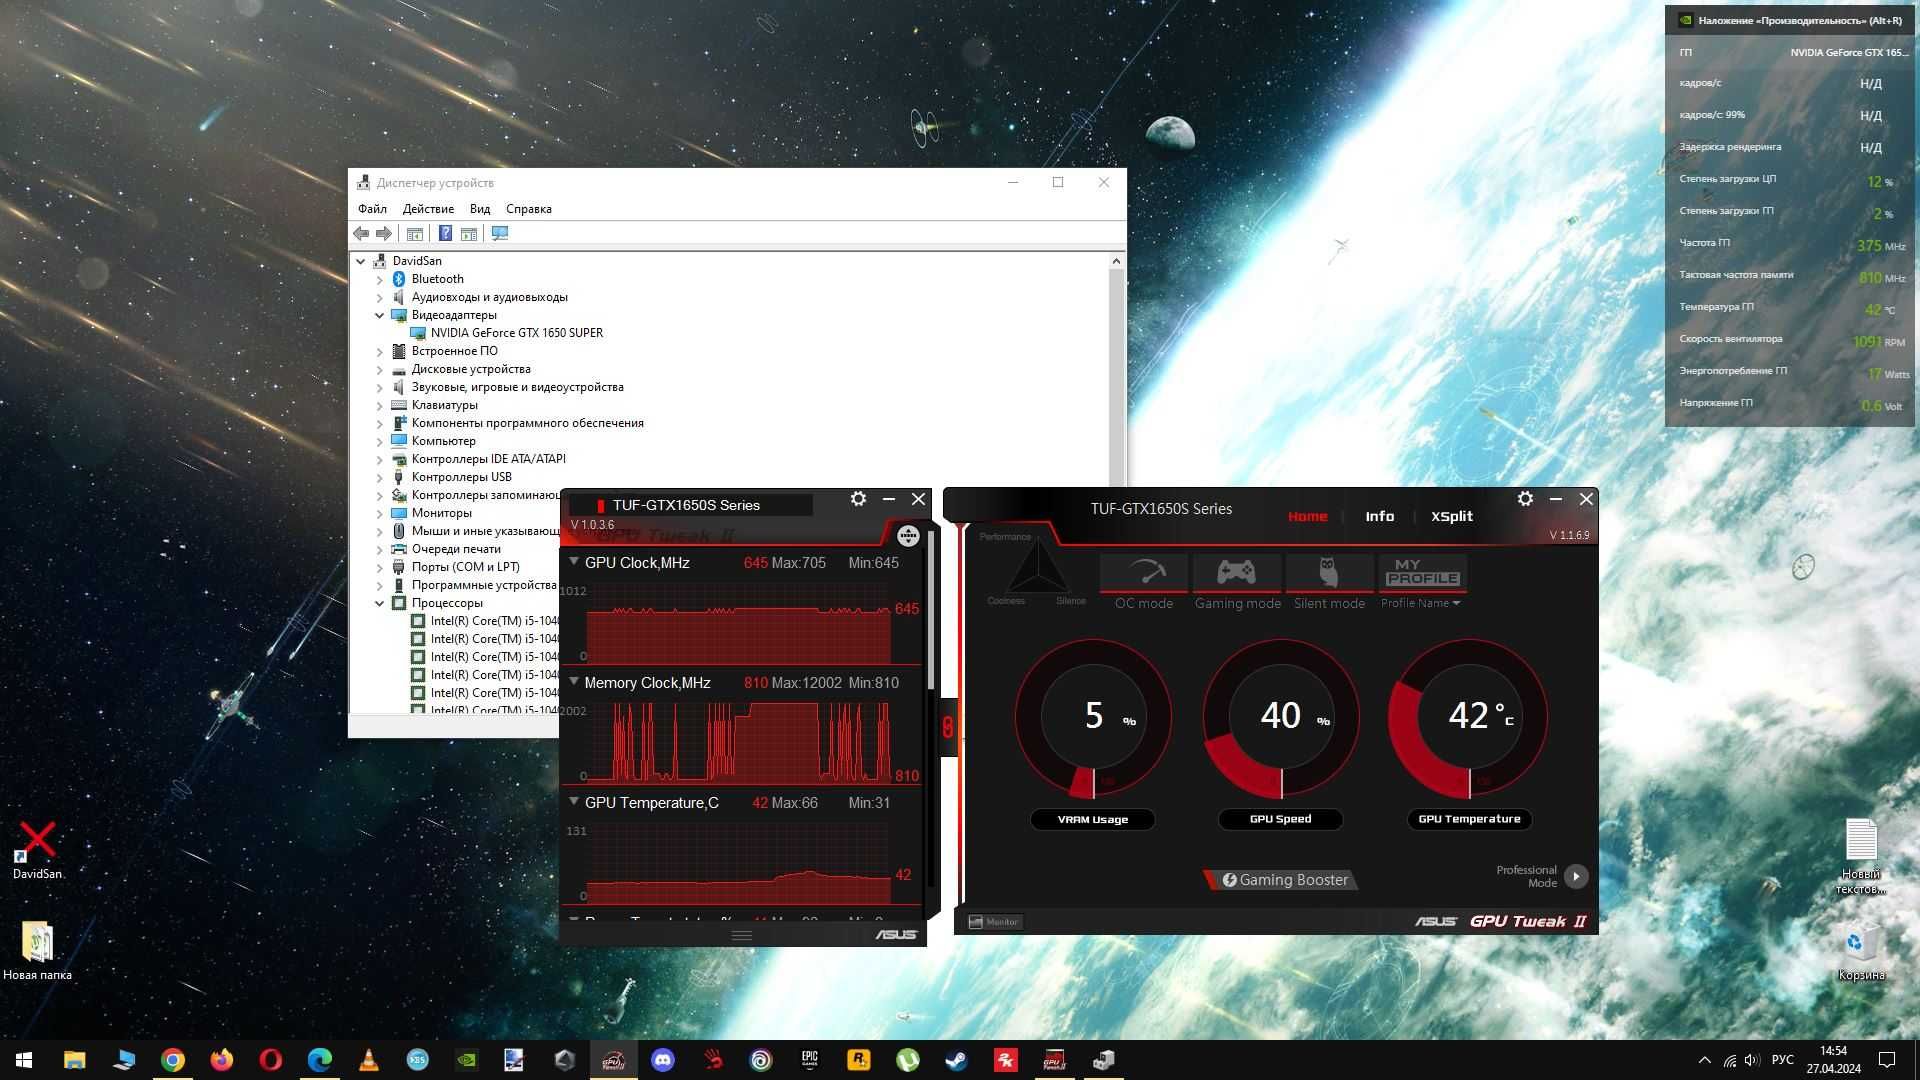
Task: Select NVIDIA GeForce GTX 1650 SUPER device
Action: [516, 333]
